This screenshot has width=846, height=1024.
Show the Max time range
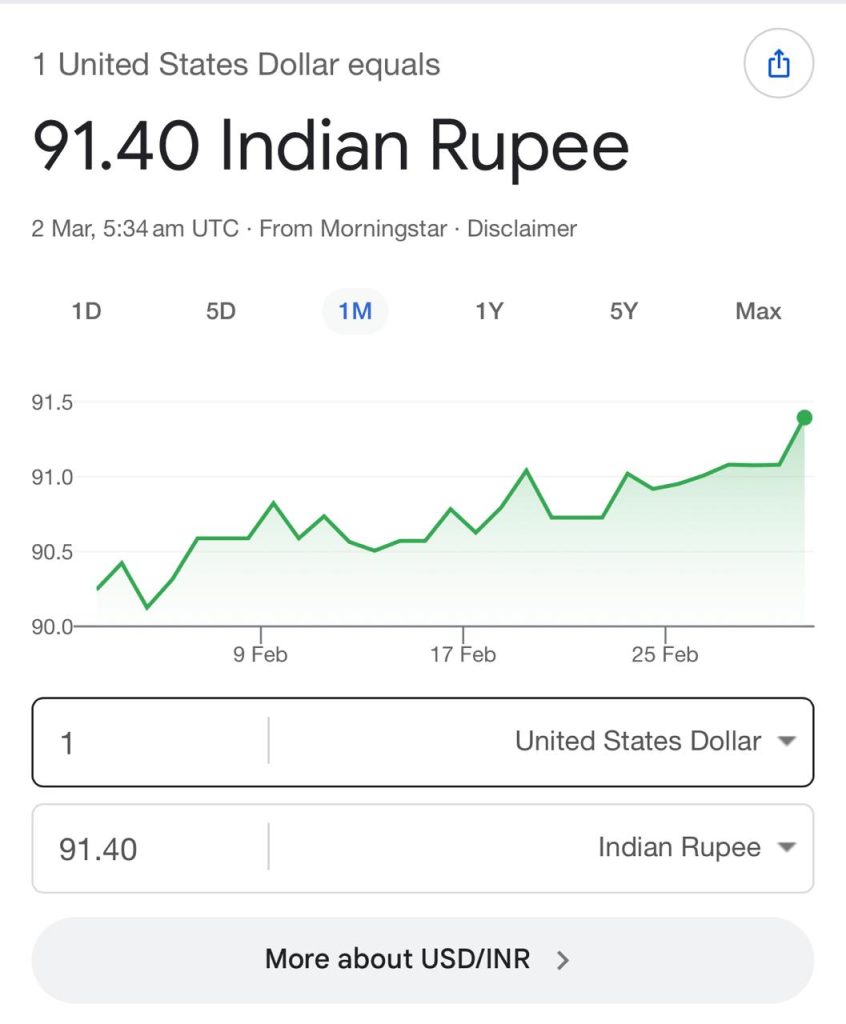coord(758,311)
